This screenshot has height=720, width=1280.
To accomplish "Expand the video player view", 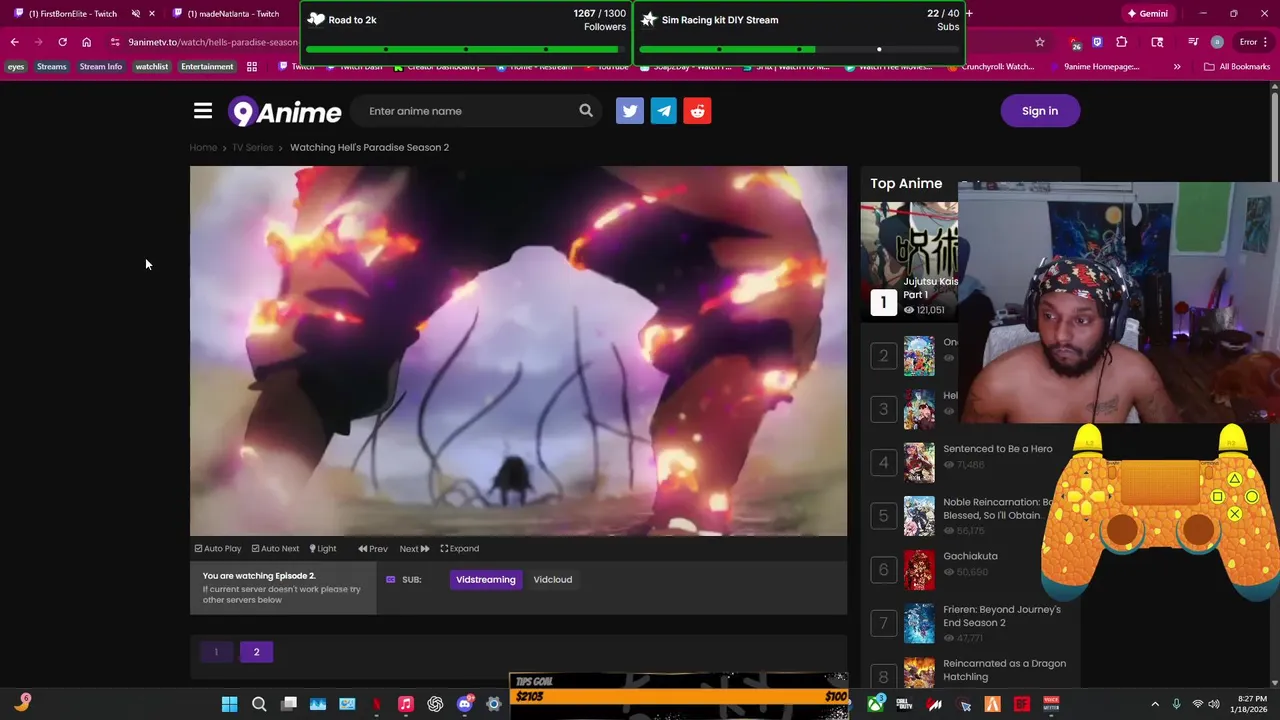I will (460, 549).
